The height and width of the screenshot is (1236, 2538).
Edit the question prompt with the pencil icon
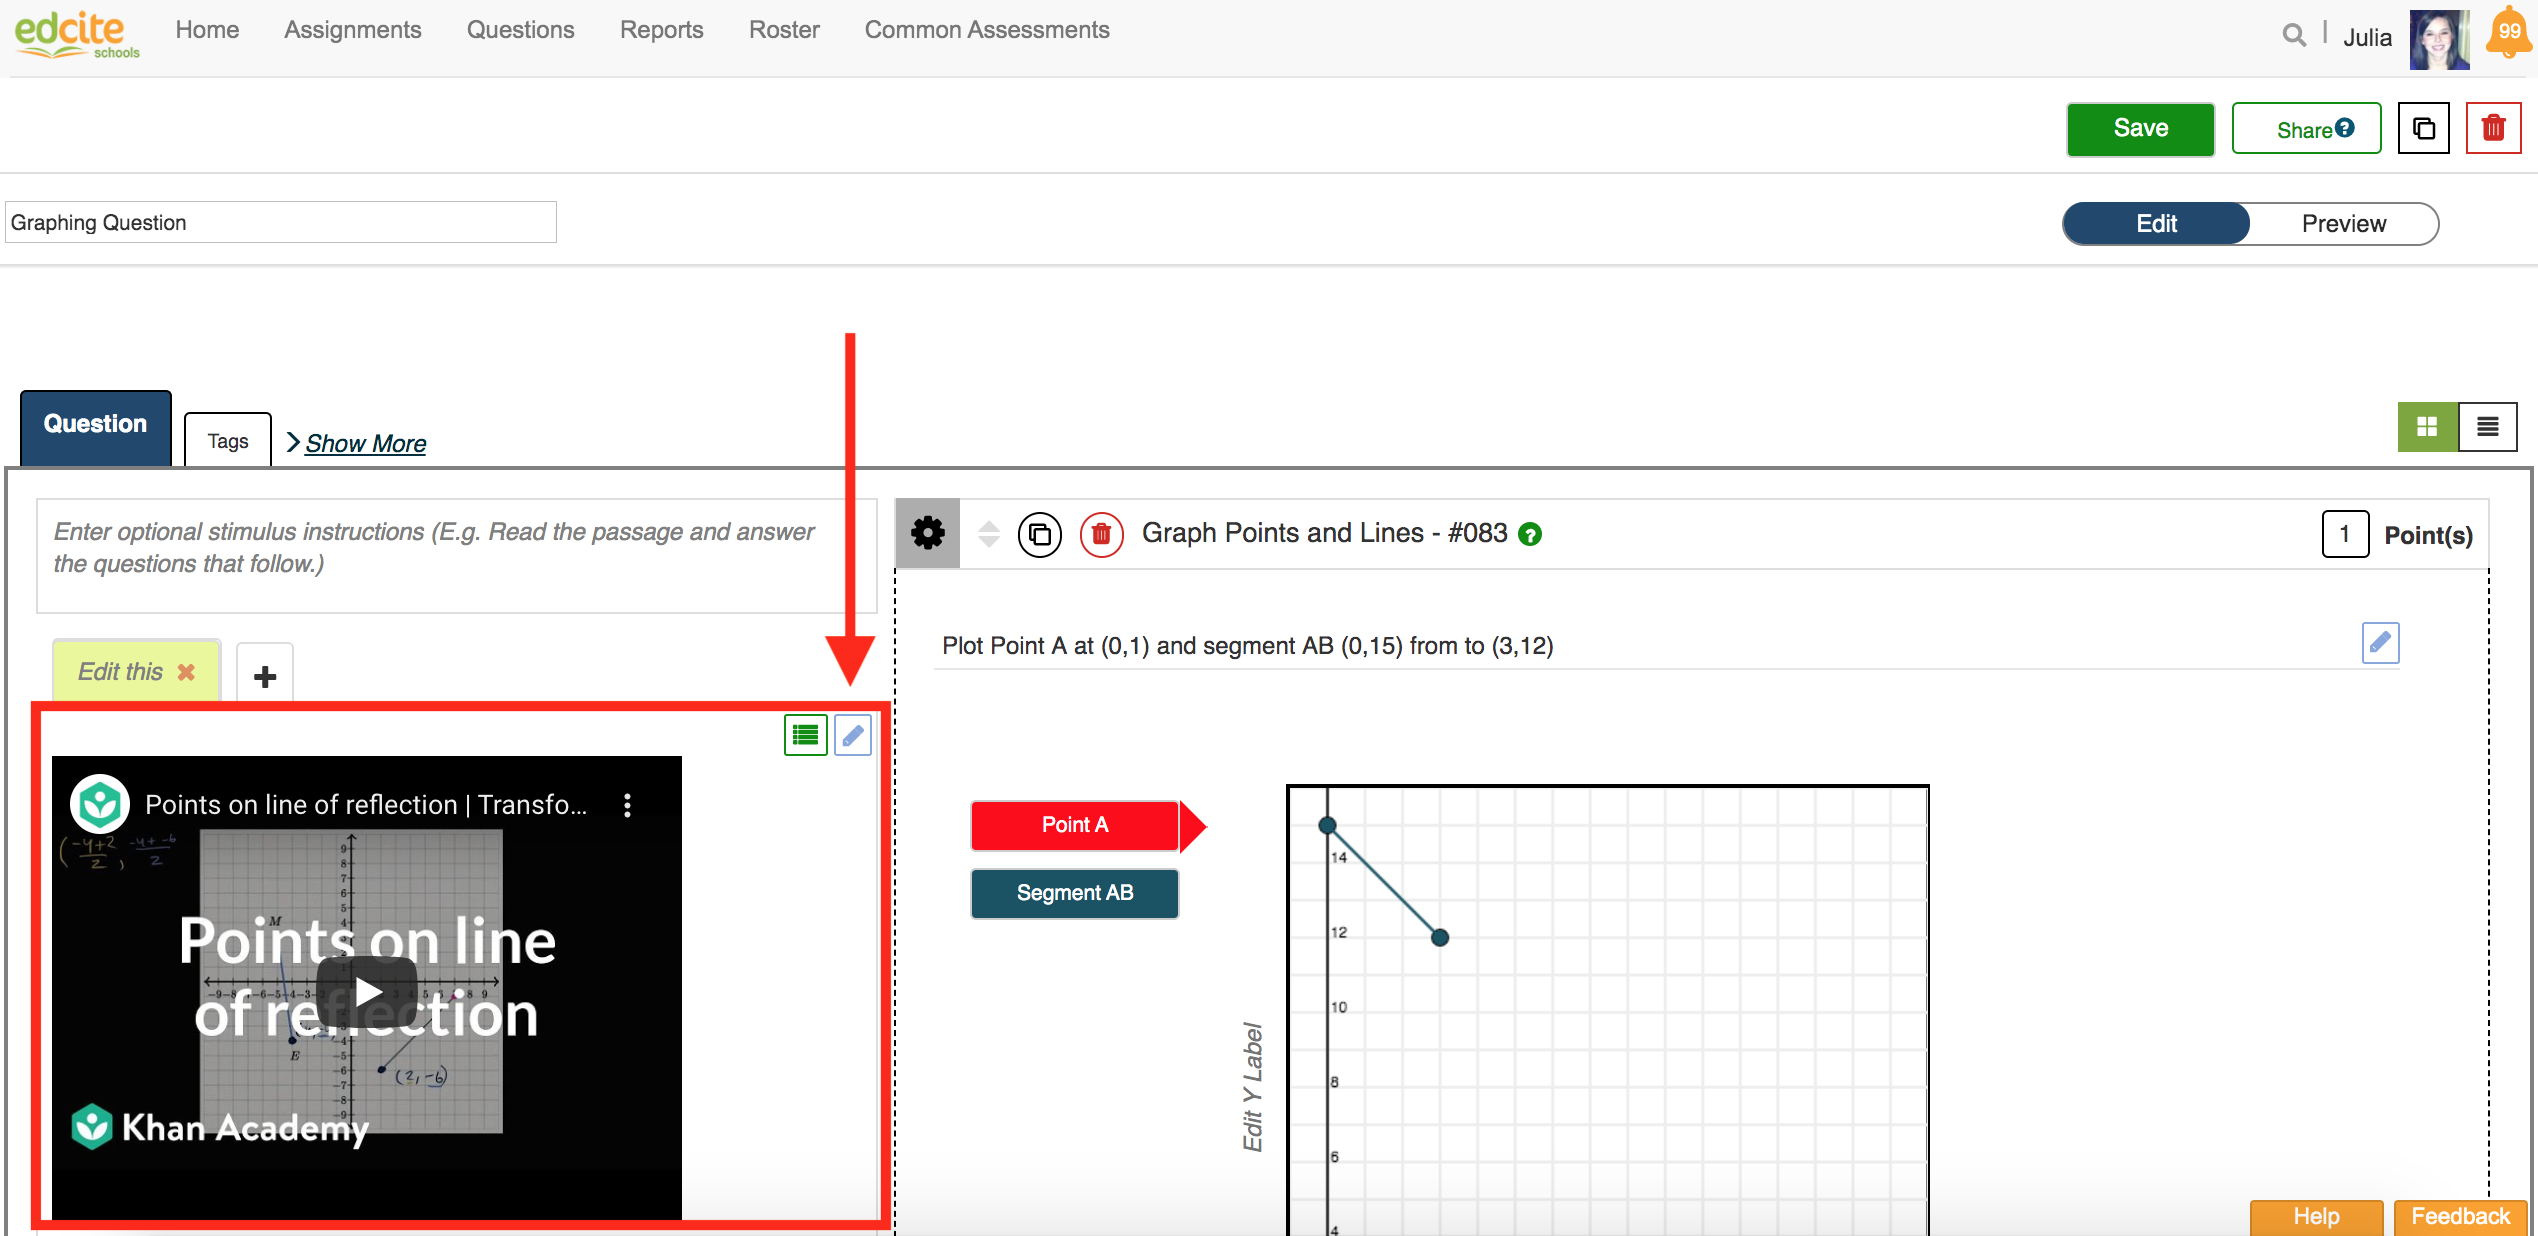click(x=2381, y=643)
